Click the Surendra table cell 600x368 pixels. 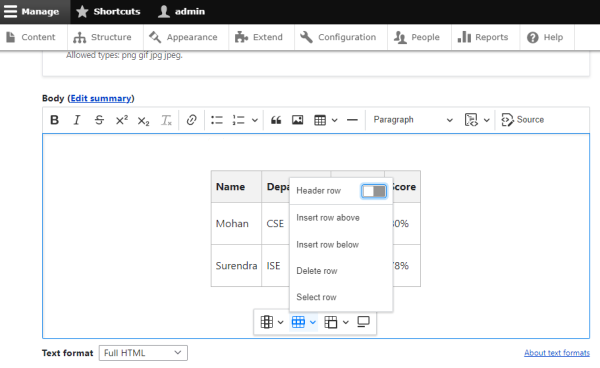pyautogui.click(x=236, y=265)
